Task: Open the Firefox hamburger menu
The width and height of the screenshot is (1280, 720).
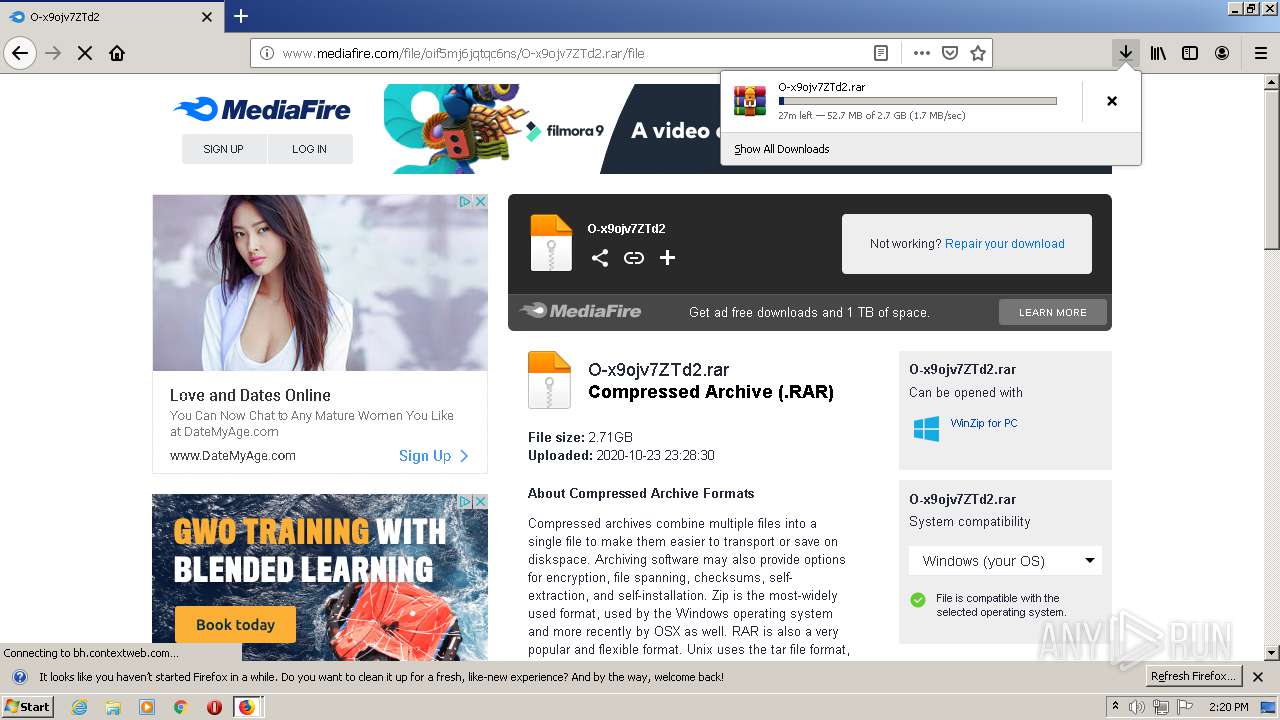Action: [1260, 53]
